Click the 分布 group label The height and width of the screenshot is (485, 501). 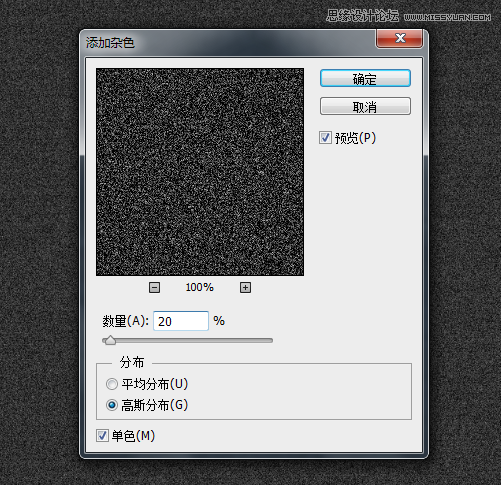pyautogui.click(x=132, y=362)
